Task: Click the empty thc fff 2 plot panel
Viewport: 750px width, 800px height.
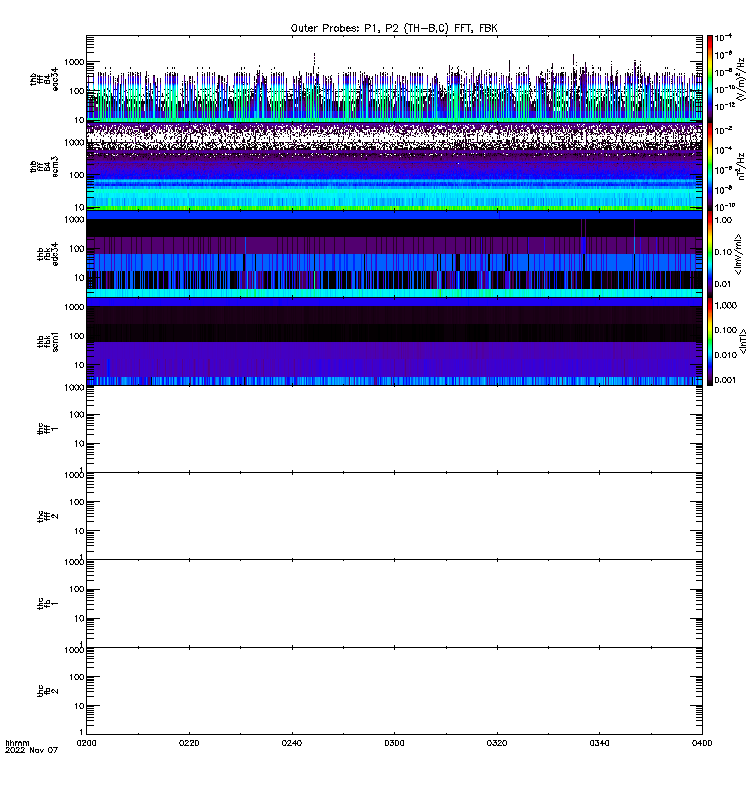Action: [x=394, y=516]
